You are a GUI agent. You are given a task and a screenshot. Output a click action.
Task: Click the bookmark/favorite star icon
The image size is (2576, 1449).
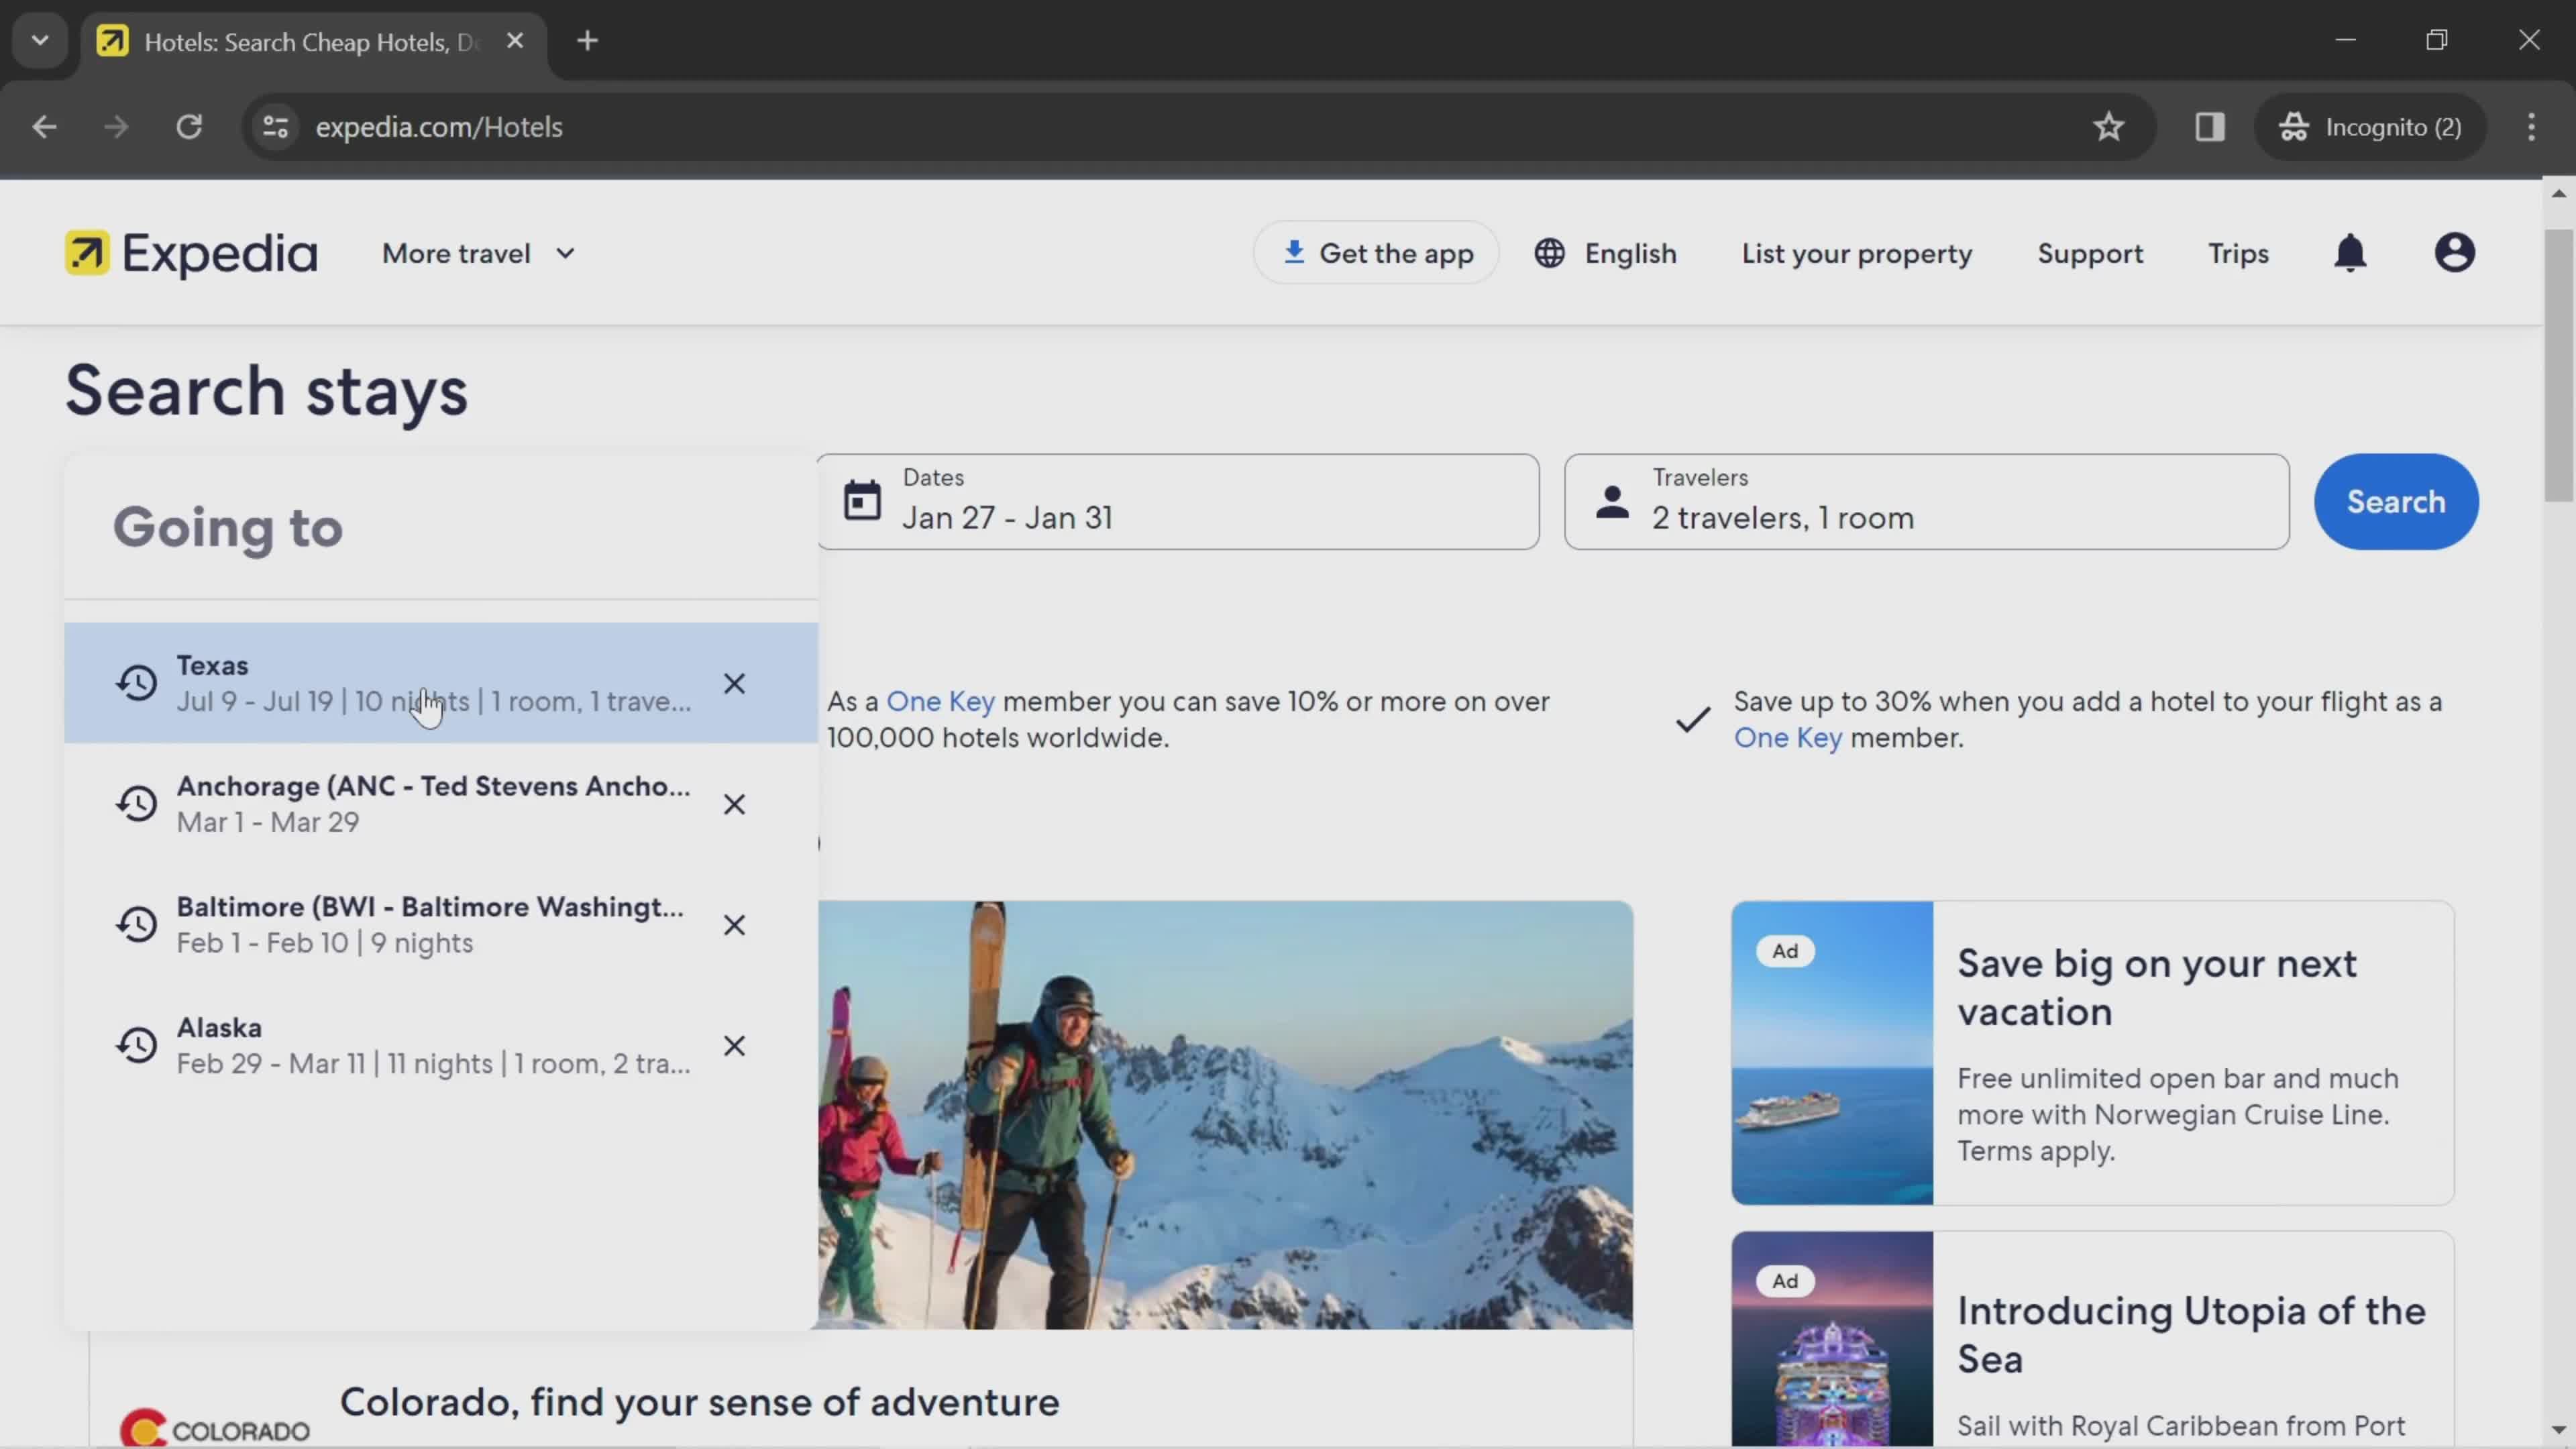pos(2109,125)
